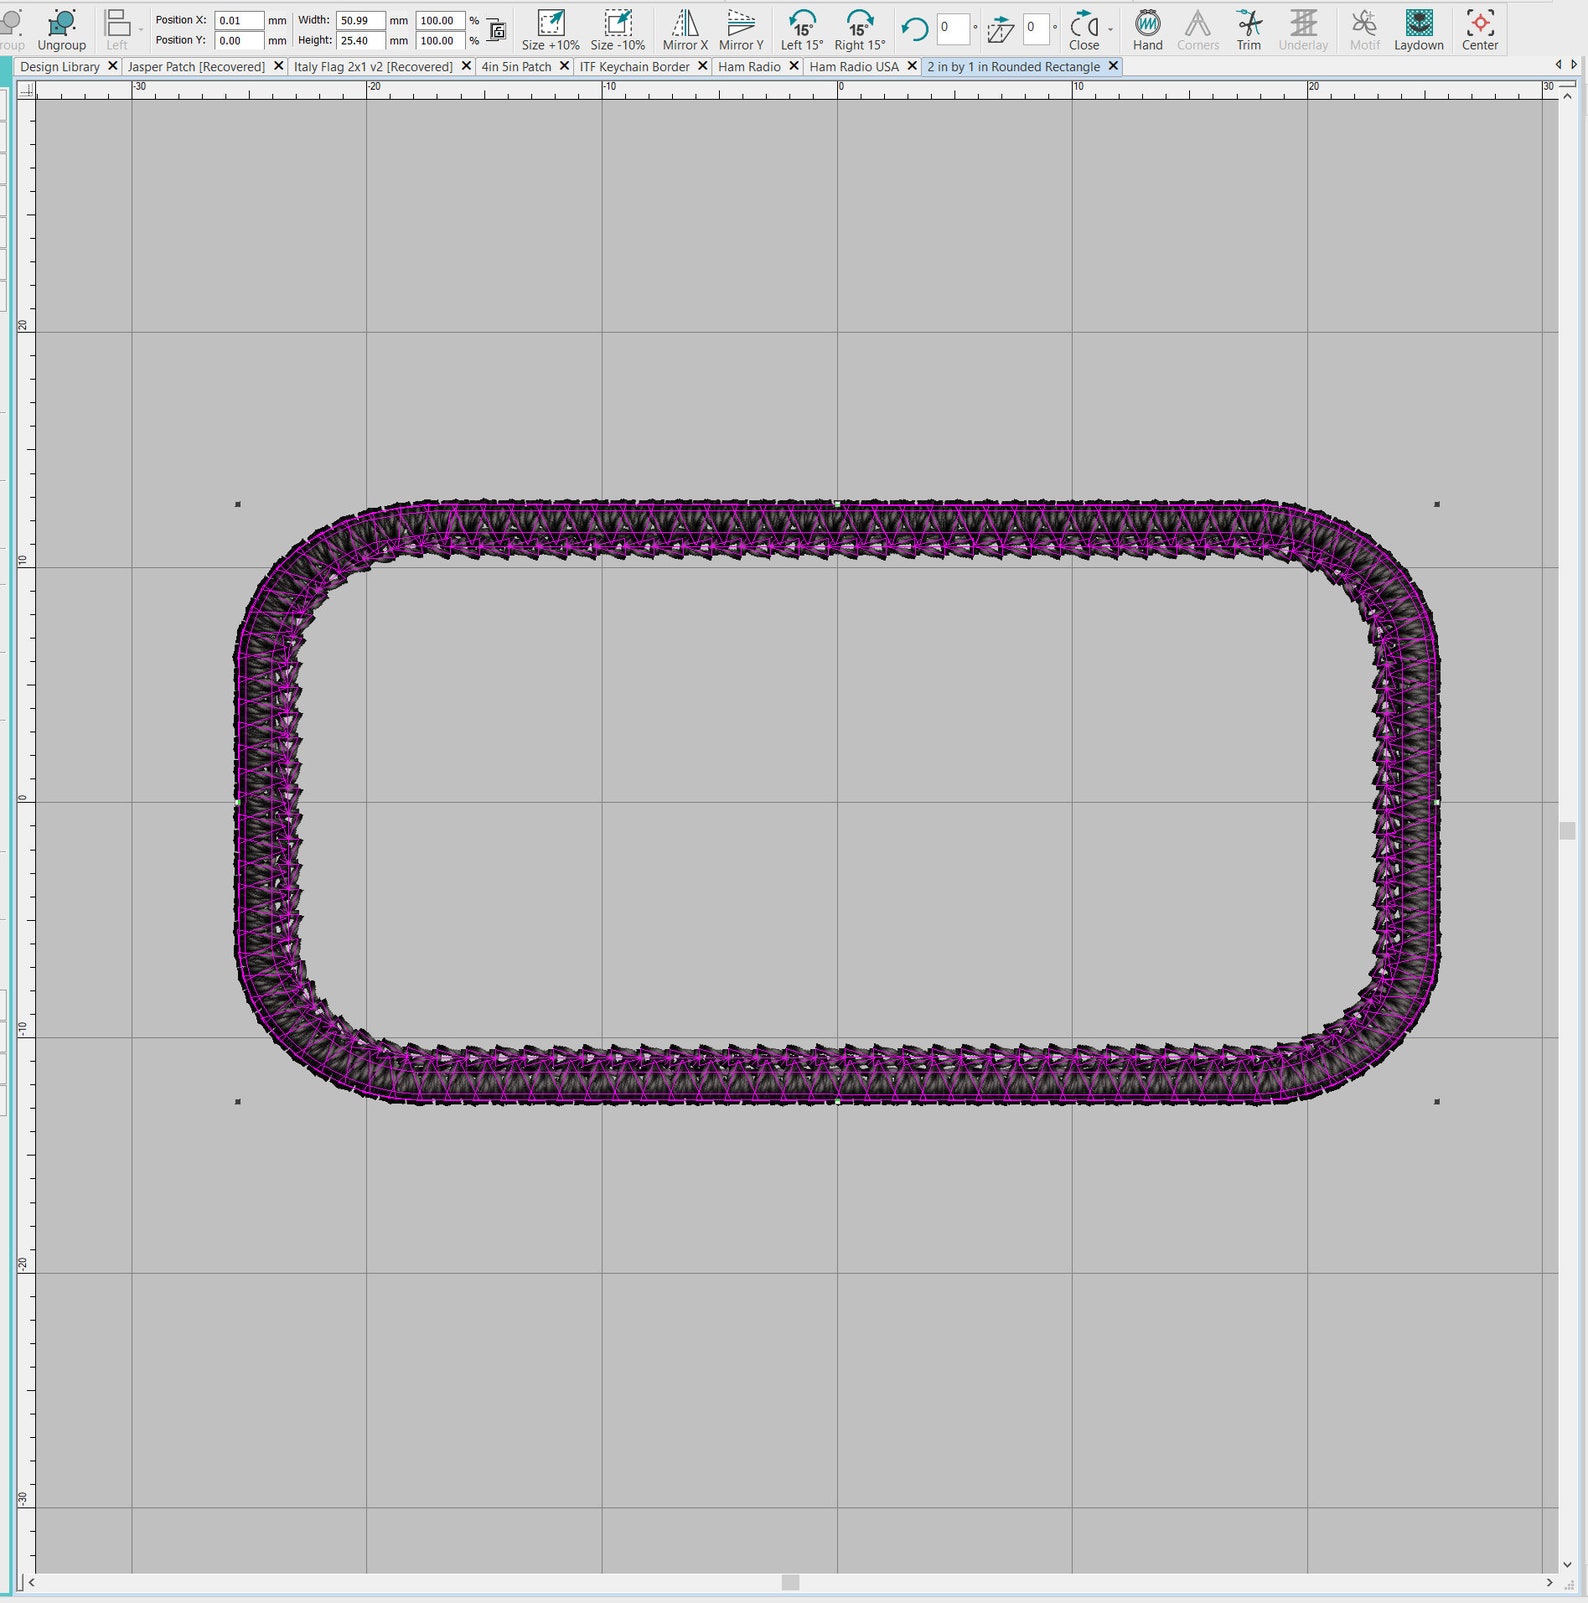Screen dimensions: 1588x1603
Task: Ungroup the selected design objects
Action: tap(62, 30)
